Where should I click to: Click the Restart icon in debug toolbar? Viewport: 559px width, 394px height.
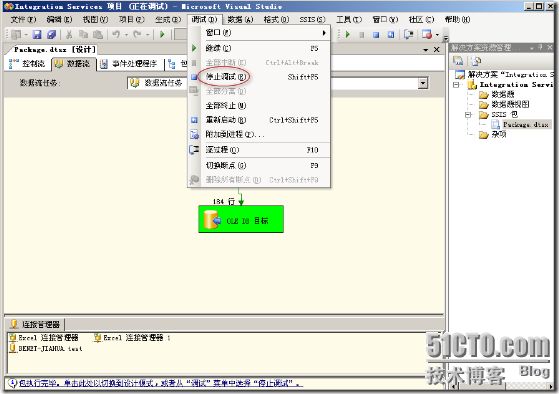click(x=391, y=35)
